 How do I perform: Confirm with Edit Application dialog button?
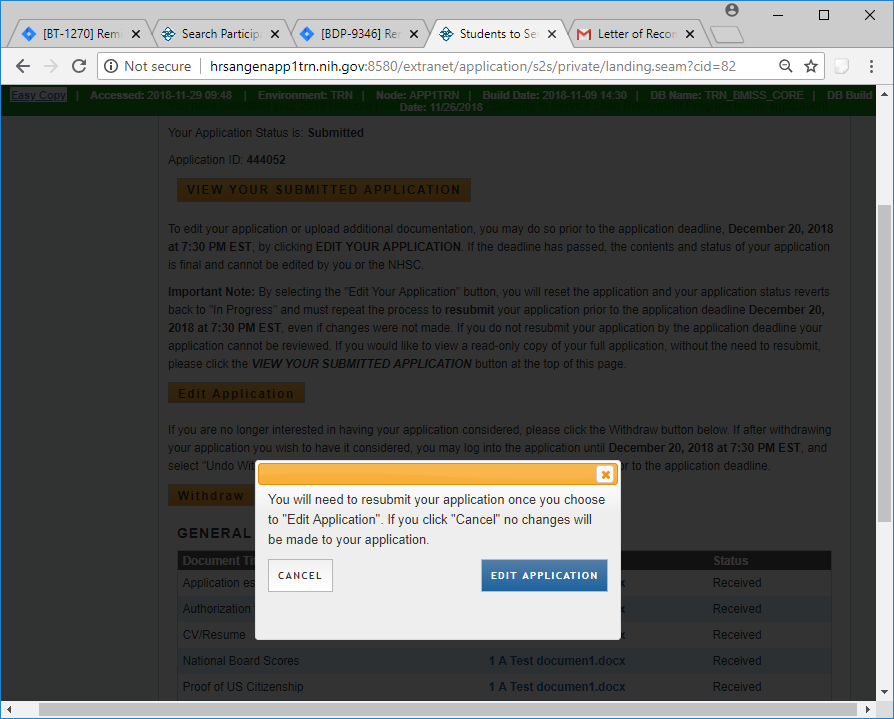pos(544,575)
